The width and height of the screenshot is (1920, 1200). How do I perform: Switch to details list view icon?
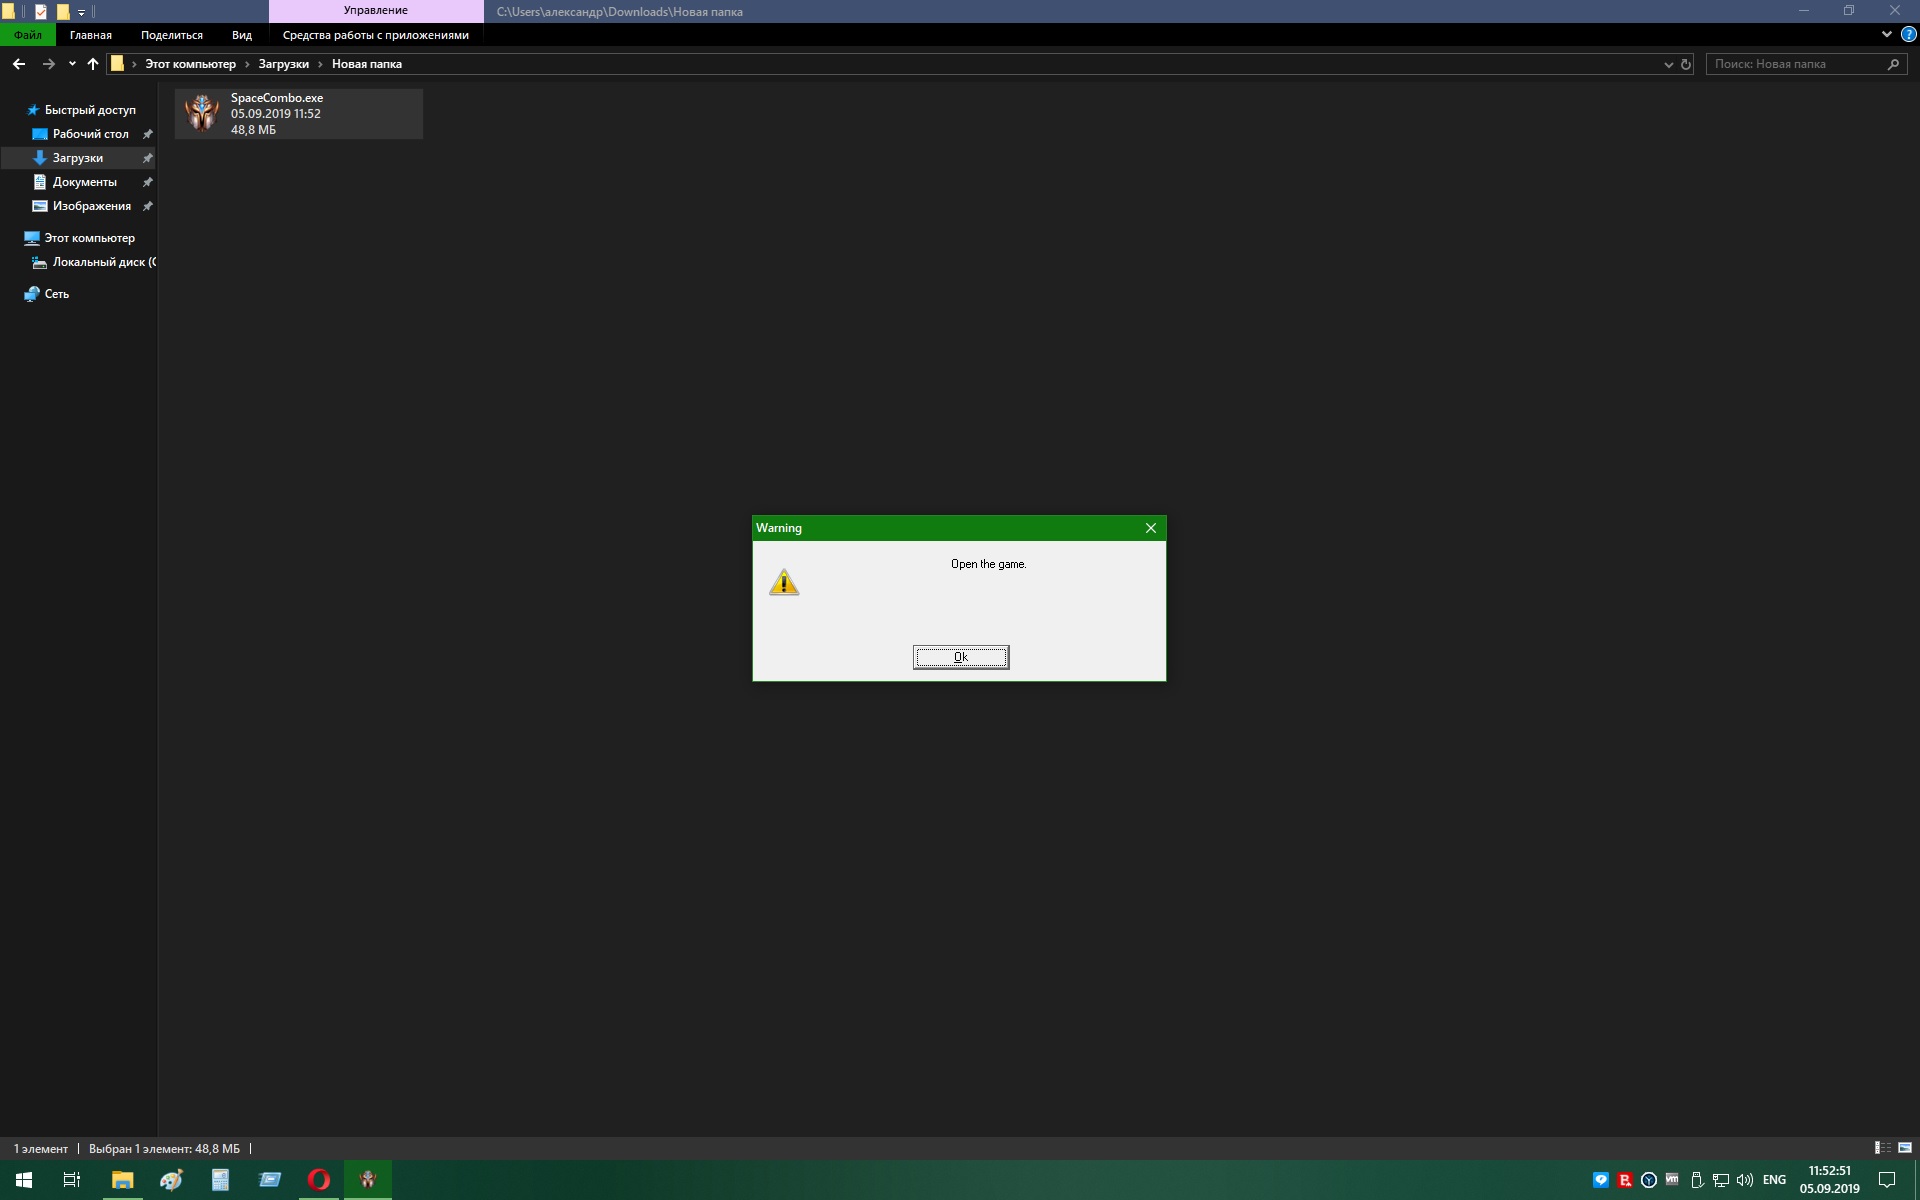1883,1148
